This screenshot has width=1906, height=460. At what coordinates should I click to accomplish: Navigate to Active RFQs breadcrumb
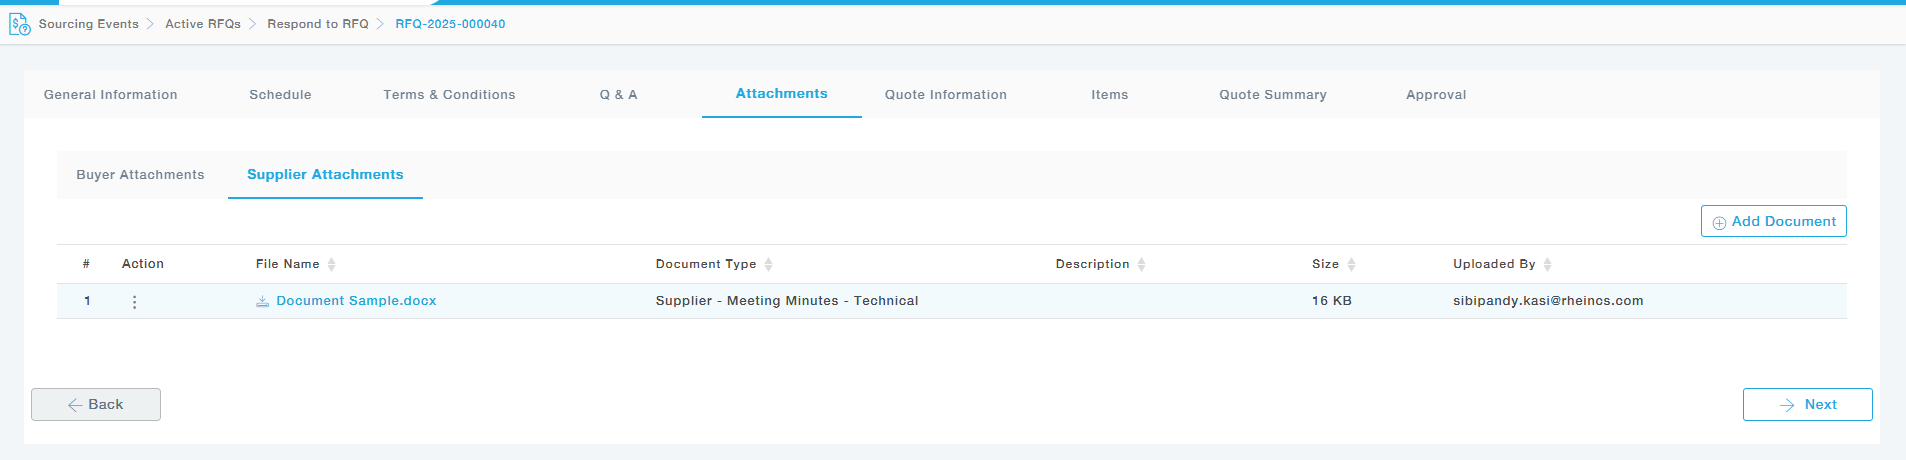(x=203, y=24)
